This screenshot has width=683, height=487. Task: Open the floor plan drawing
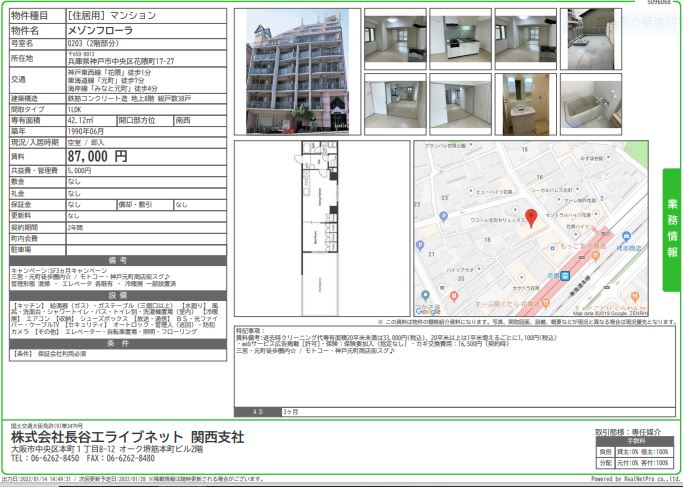point(320,228)
